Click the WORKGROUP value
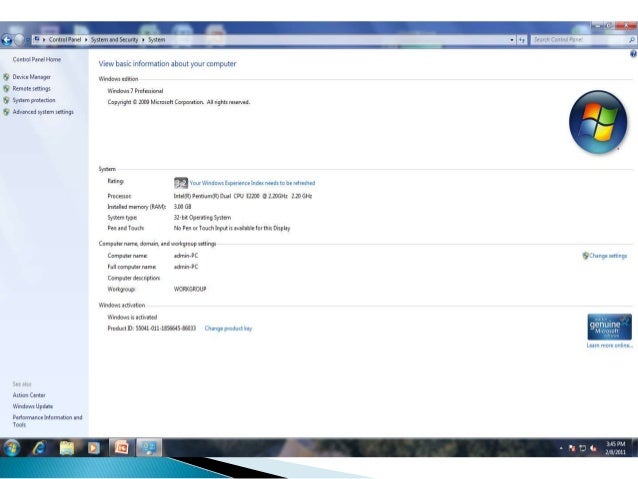 point(190,289)
